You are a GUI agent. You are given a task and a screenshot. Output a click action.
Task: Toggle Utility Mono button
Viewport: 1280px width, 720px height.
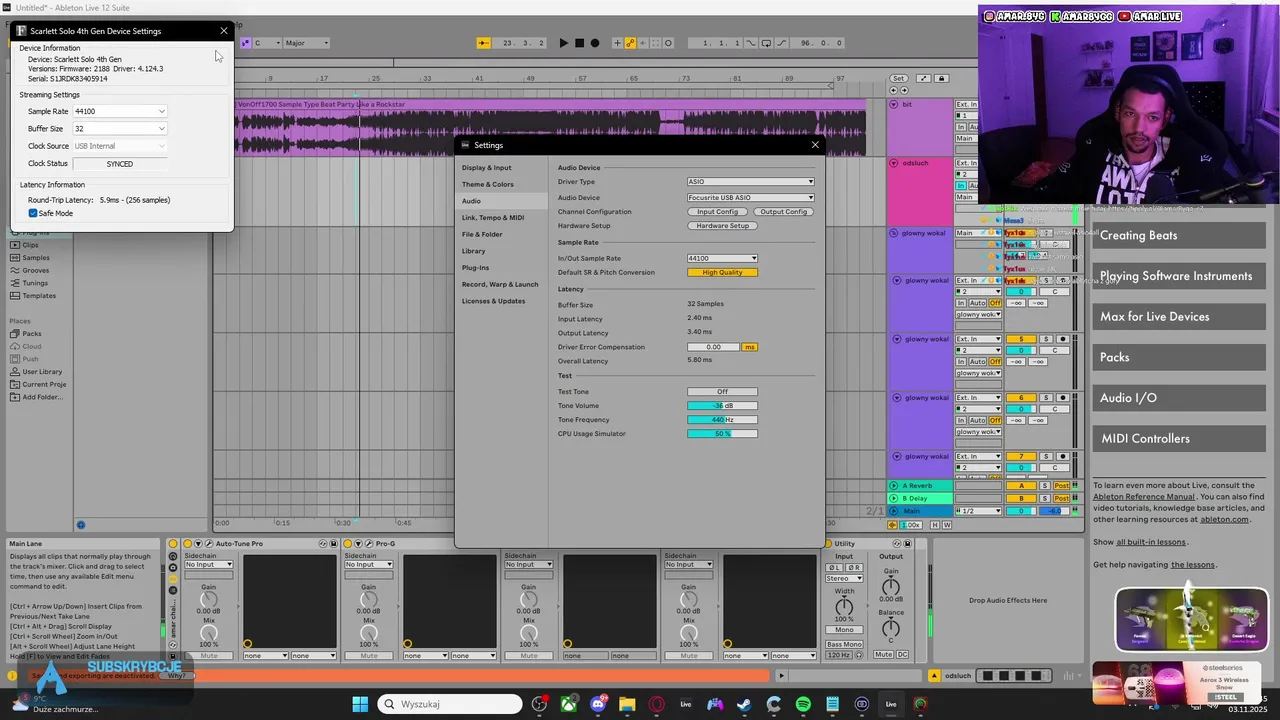pyautogui.click(x=844, y=630)
